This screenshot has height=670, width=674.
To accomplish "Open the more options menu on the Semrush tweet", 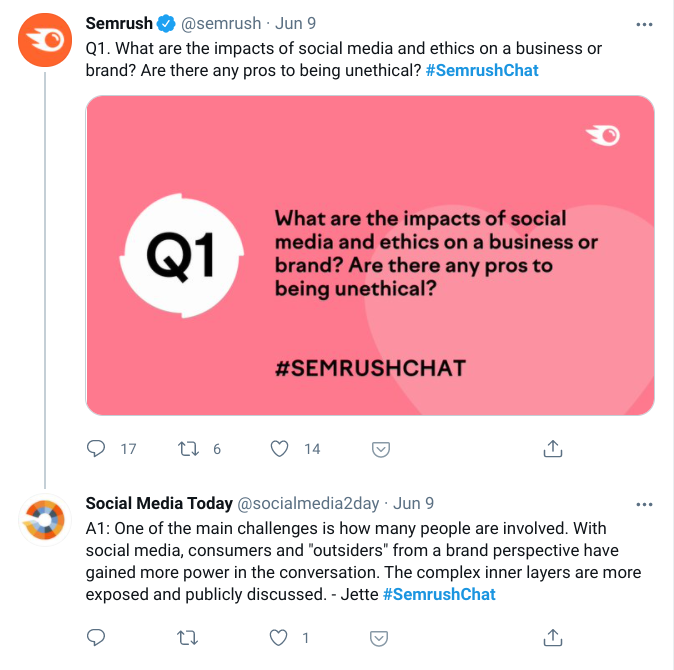I will 645,23.
